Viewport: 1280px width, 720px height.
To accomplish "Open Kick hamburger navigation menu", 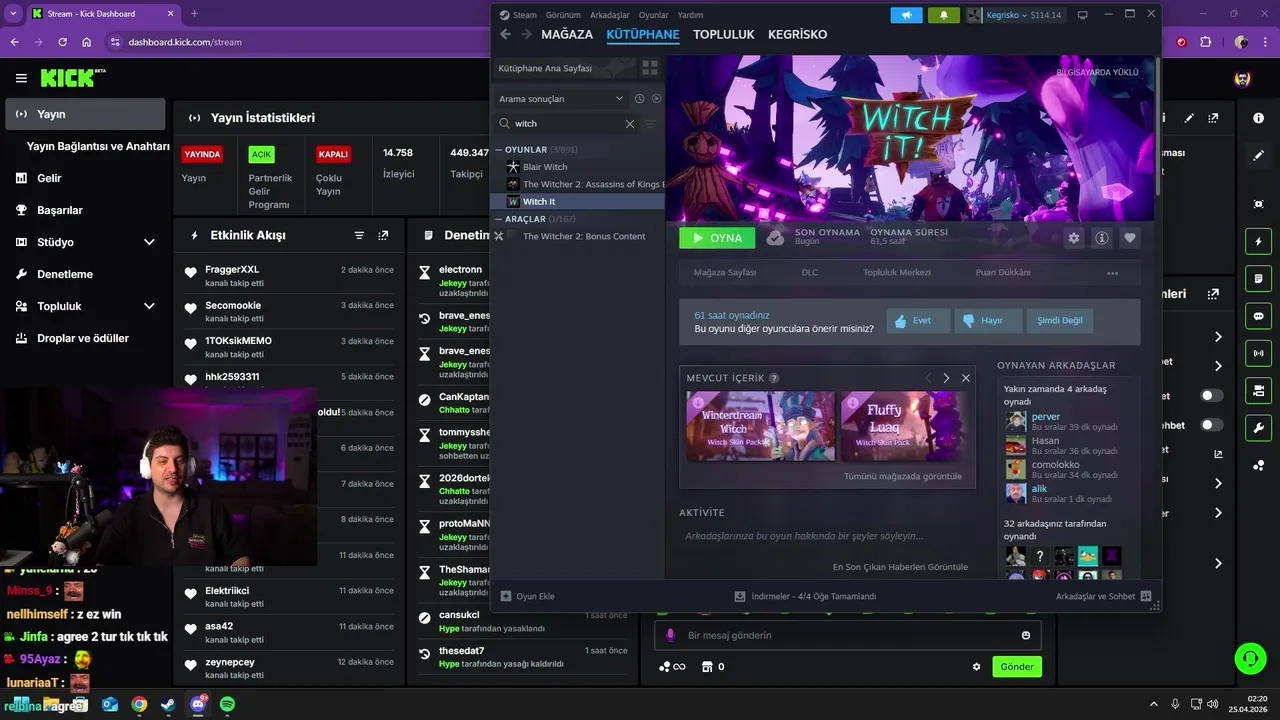I will (x=21, y=78).
